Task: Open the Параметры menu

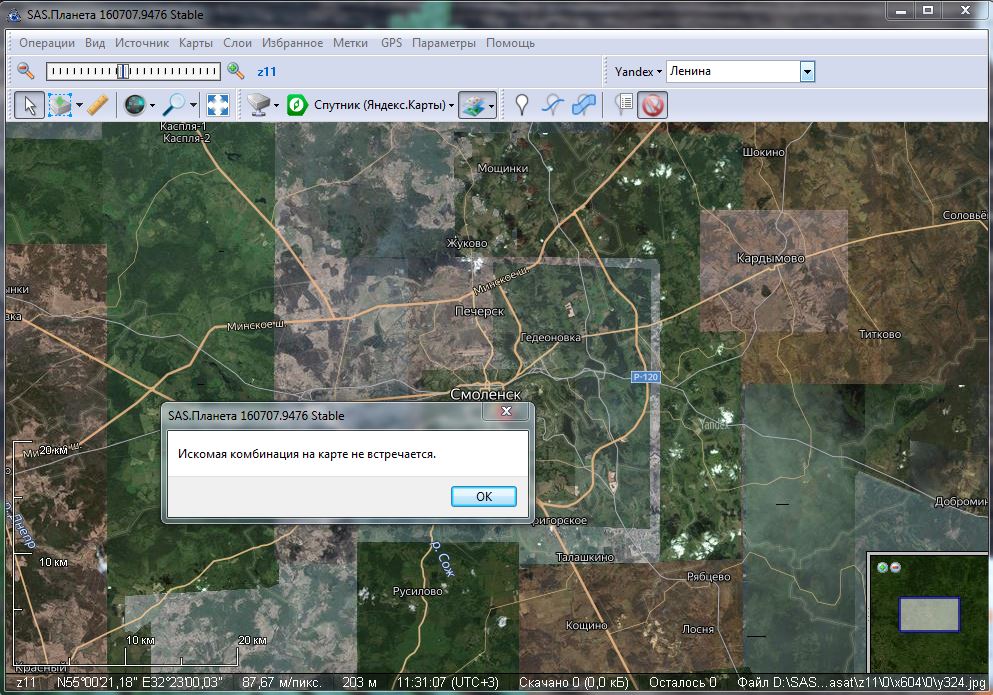Action: point(443,43)
